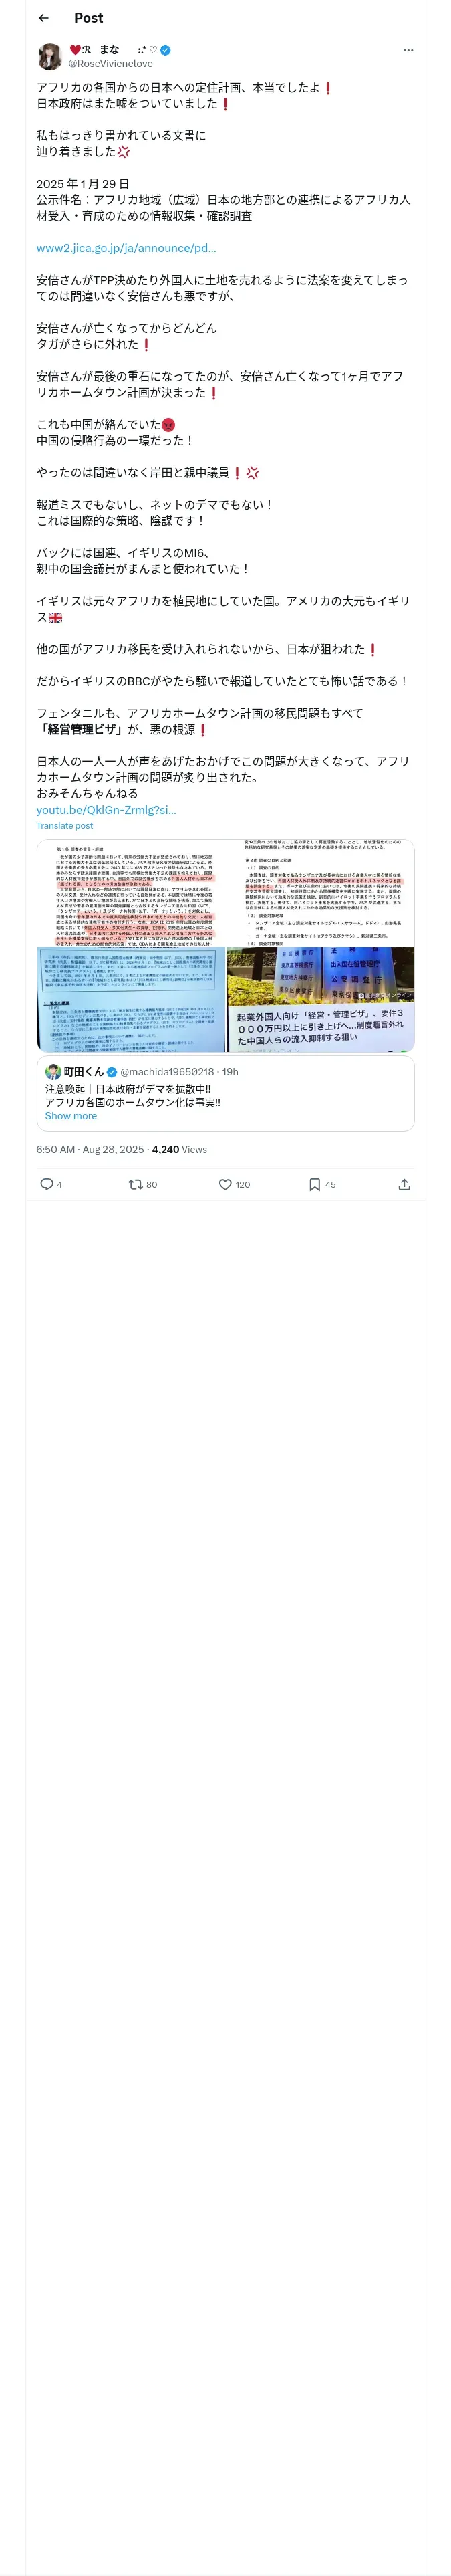Image resolution: width=451 pixels, height=2576 pixels.
Task: Click the share icon
Action: click(404, 1184)
